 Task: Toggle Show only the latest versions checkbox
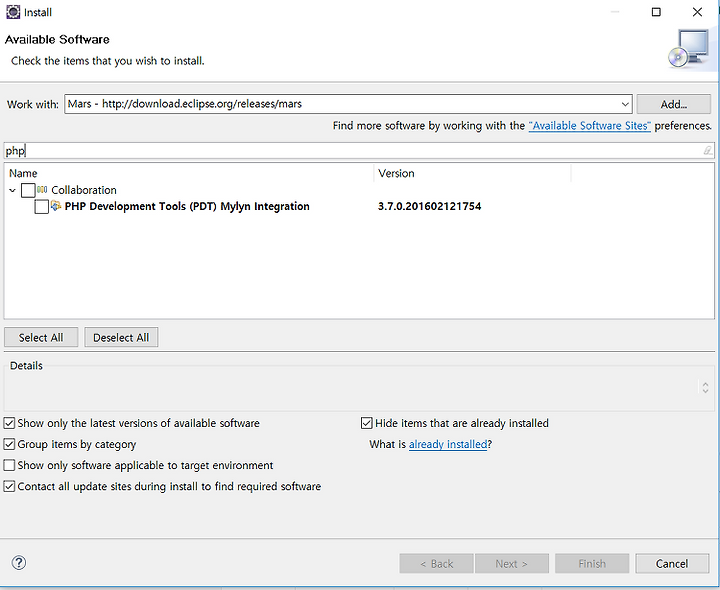tap(9, 423)
